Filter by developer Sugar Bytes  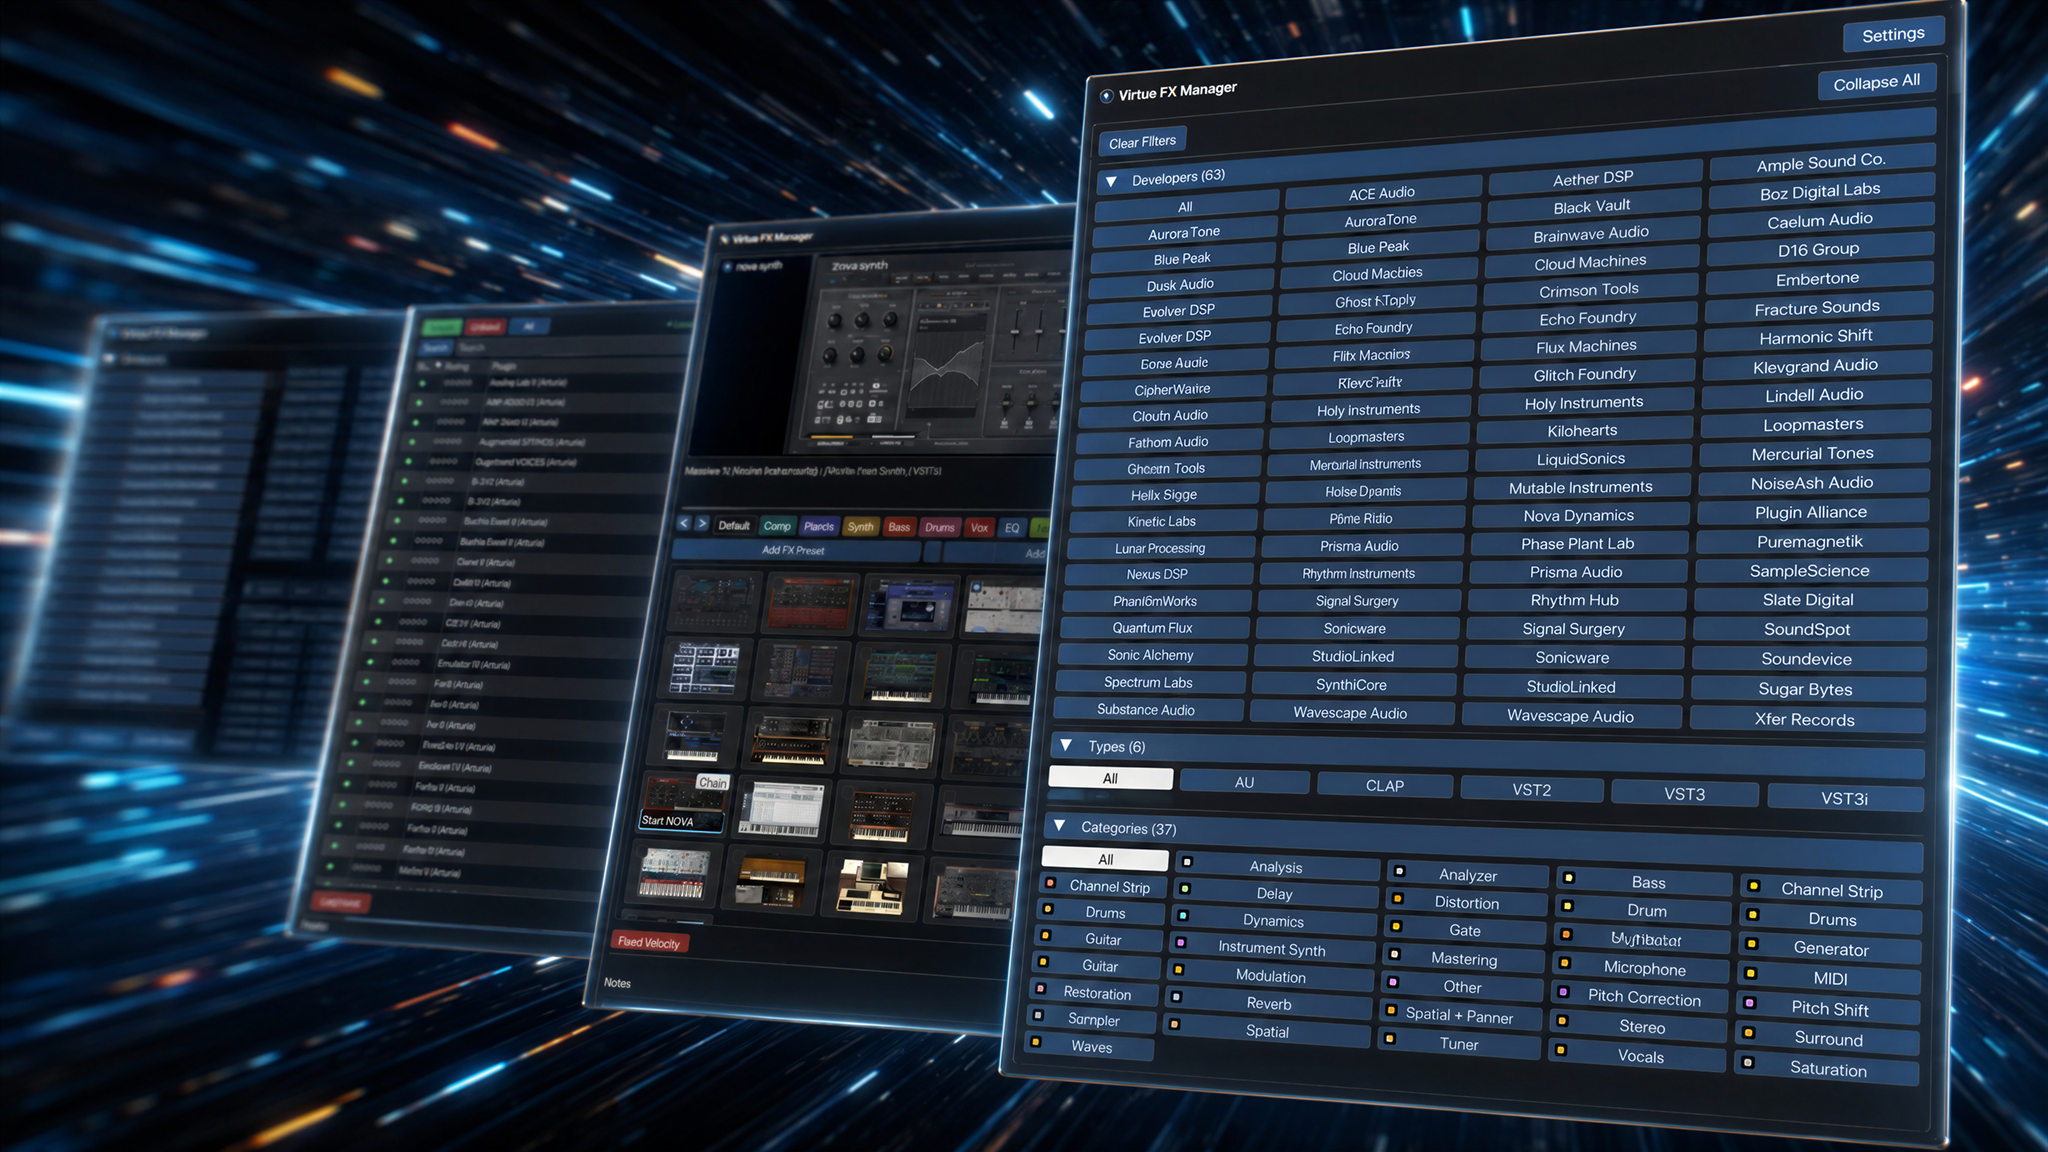[x=1805, y=689]
